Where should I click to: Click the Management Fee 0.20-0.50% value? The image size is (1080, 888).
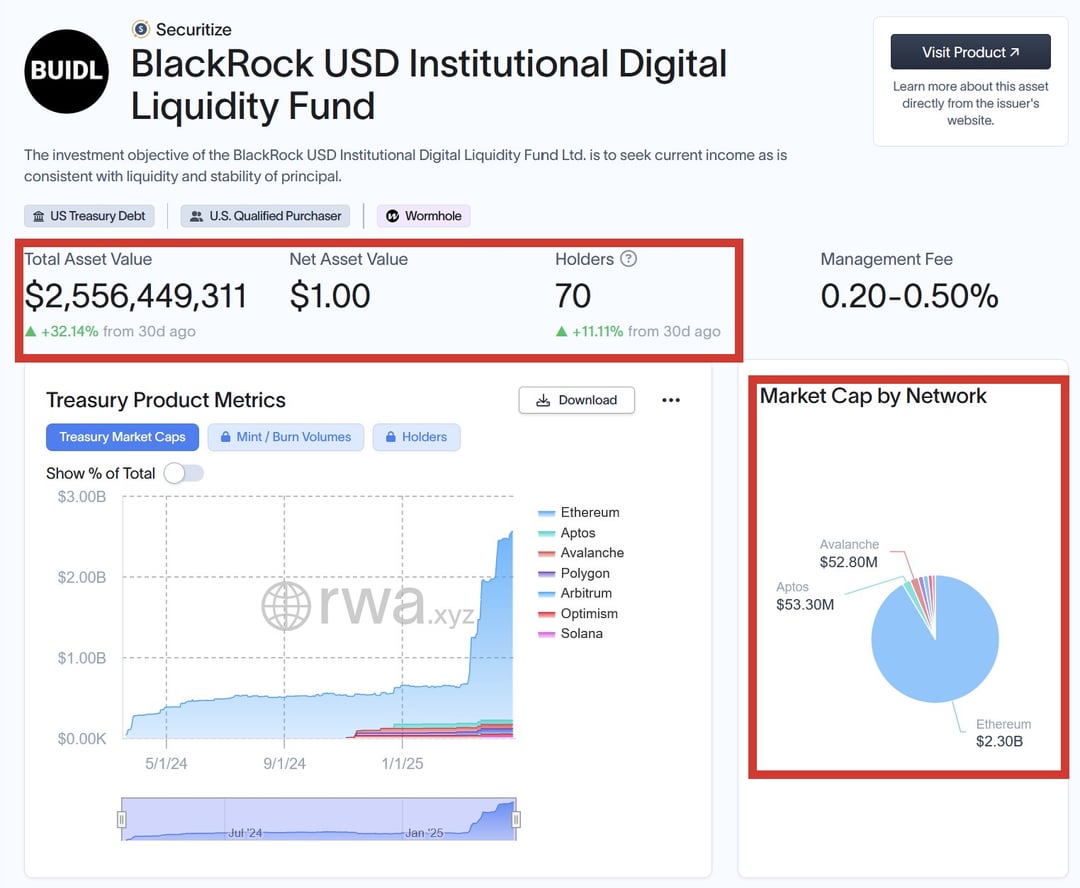[x=909, y=296]
